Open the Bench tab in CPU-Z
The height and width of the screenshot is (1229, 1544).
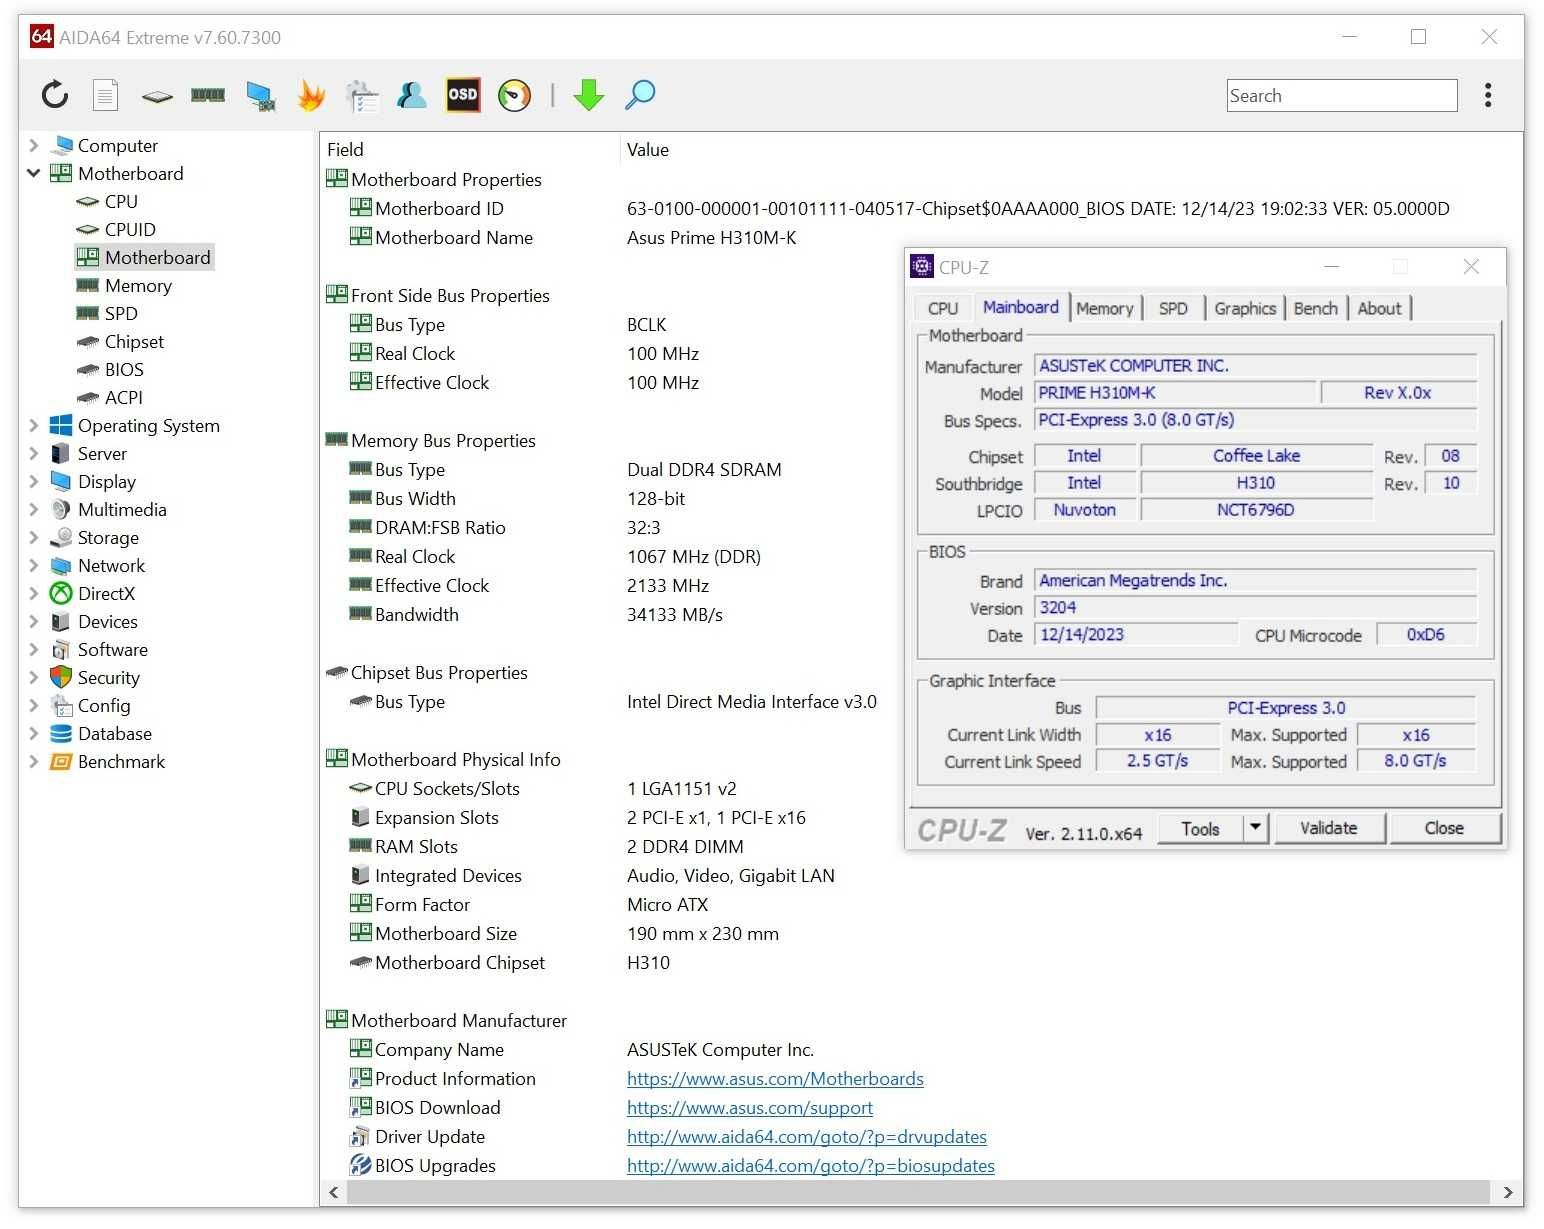(x=1315, y=308)
